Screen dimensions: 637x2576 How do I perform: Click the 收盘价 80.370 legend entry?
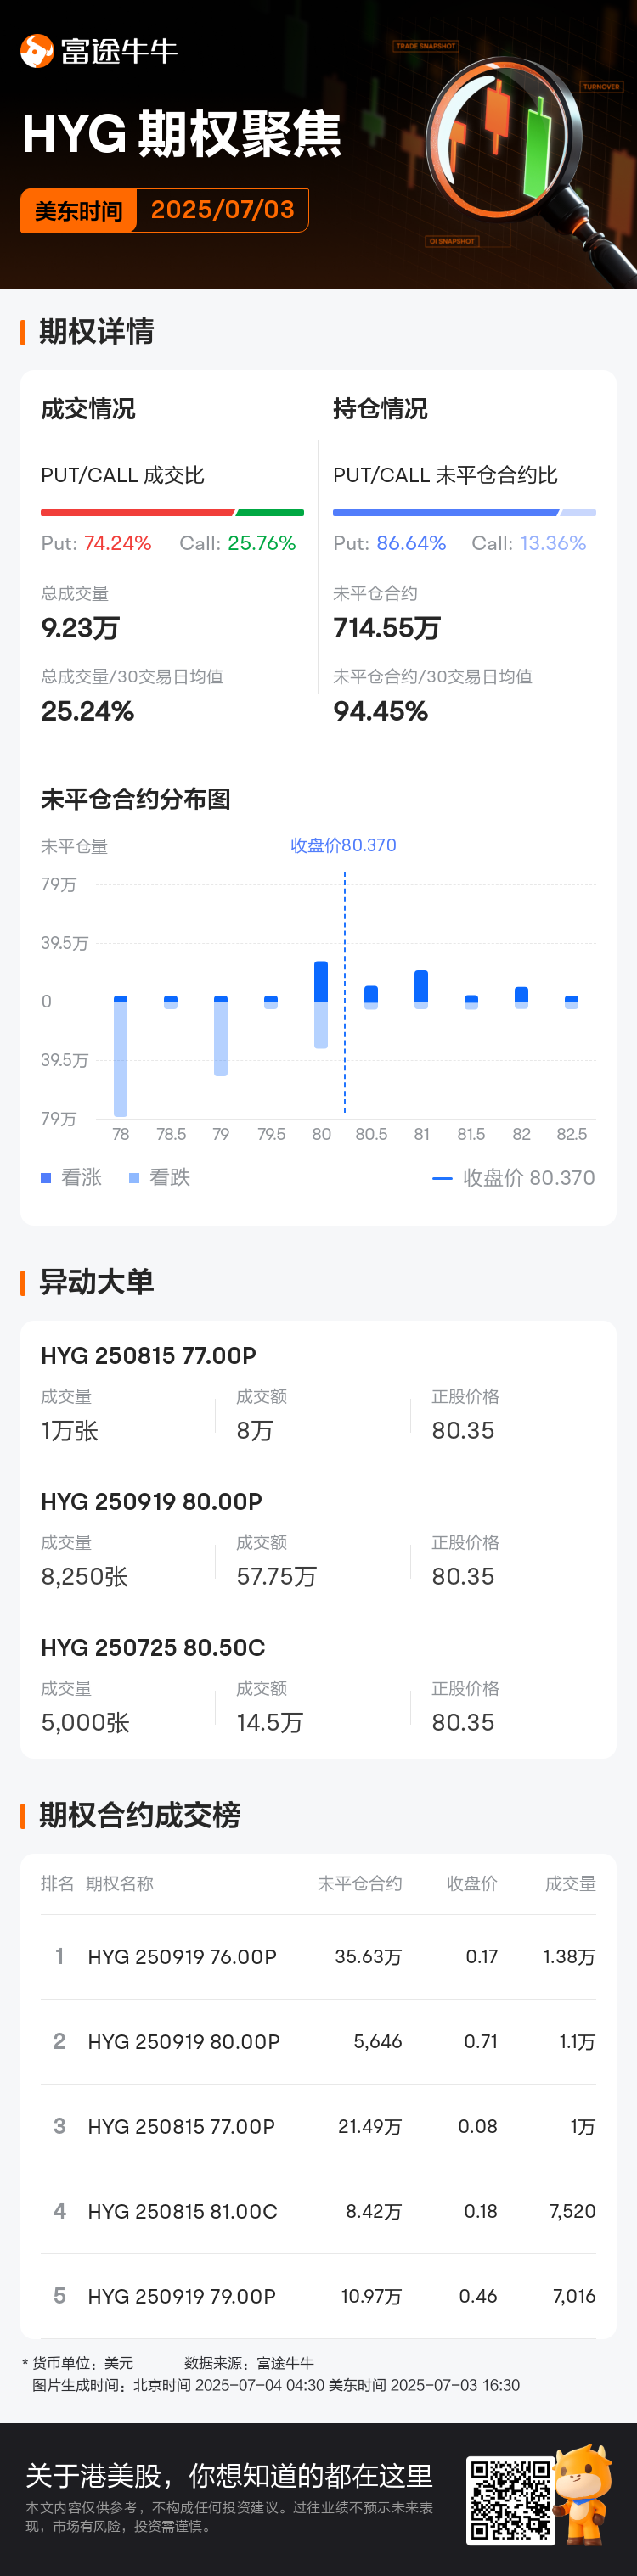coord(513,1178)
